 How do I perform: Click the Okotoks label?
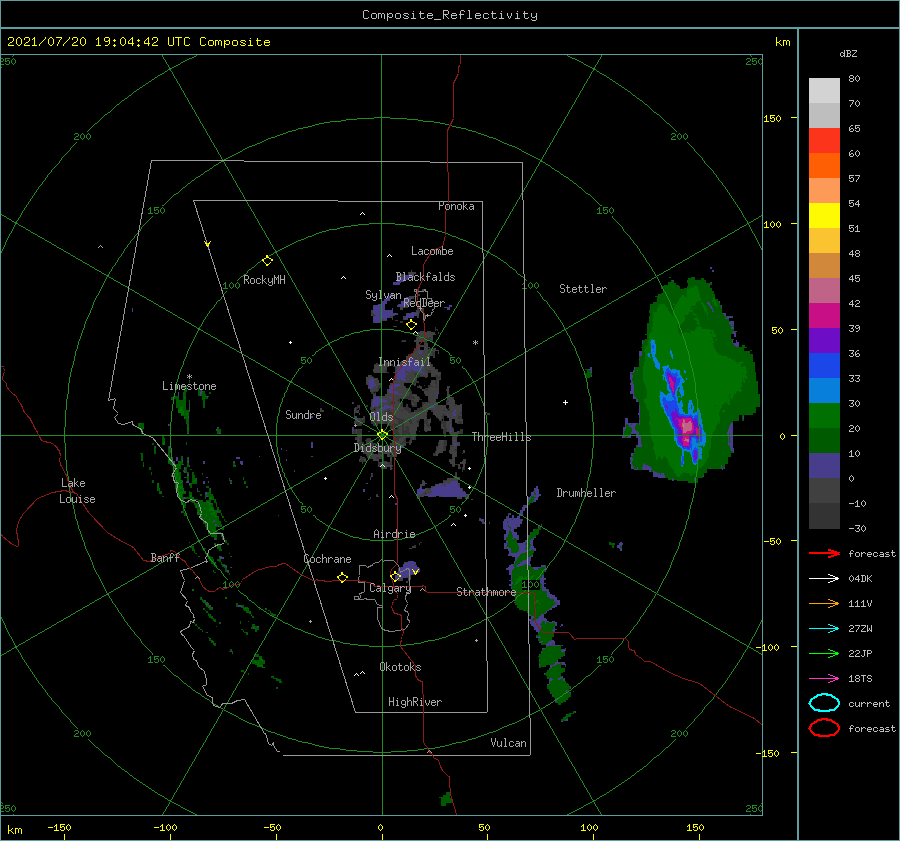(x=400, y=667)
